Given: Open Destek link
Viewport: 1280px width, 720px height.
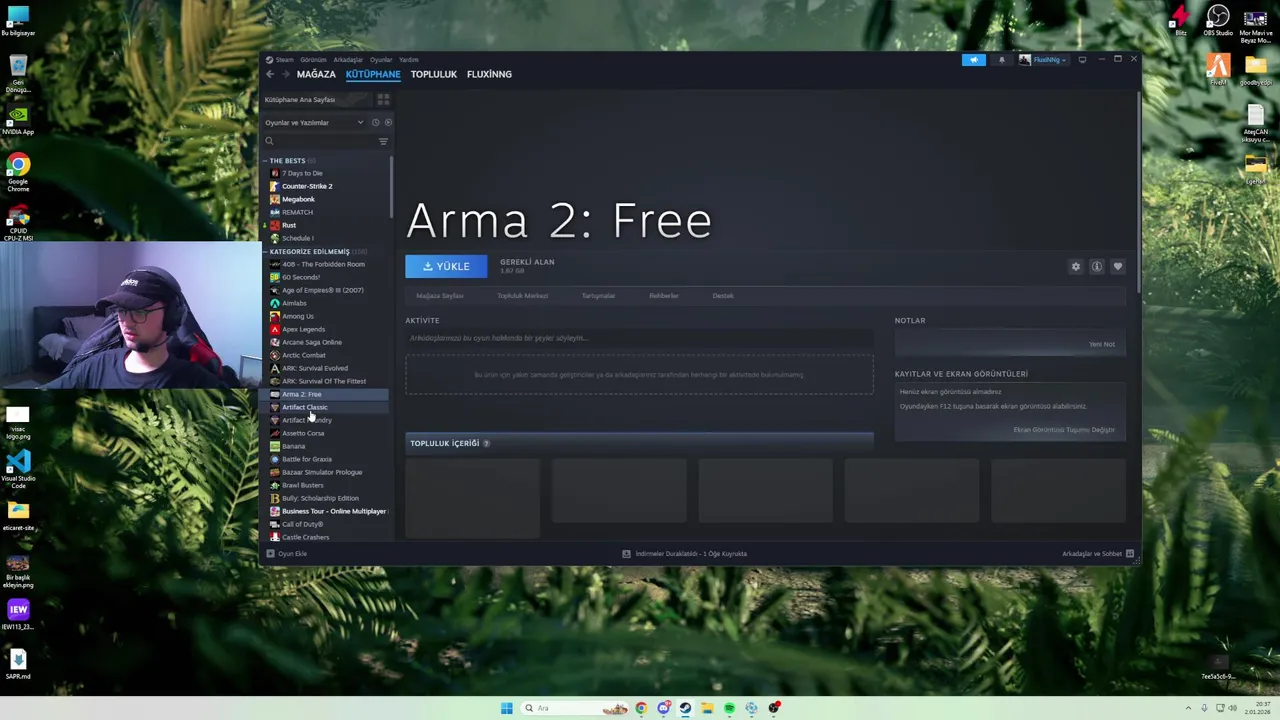Looking at the screenshot, I should (x=723, y=296).
